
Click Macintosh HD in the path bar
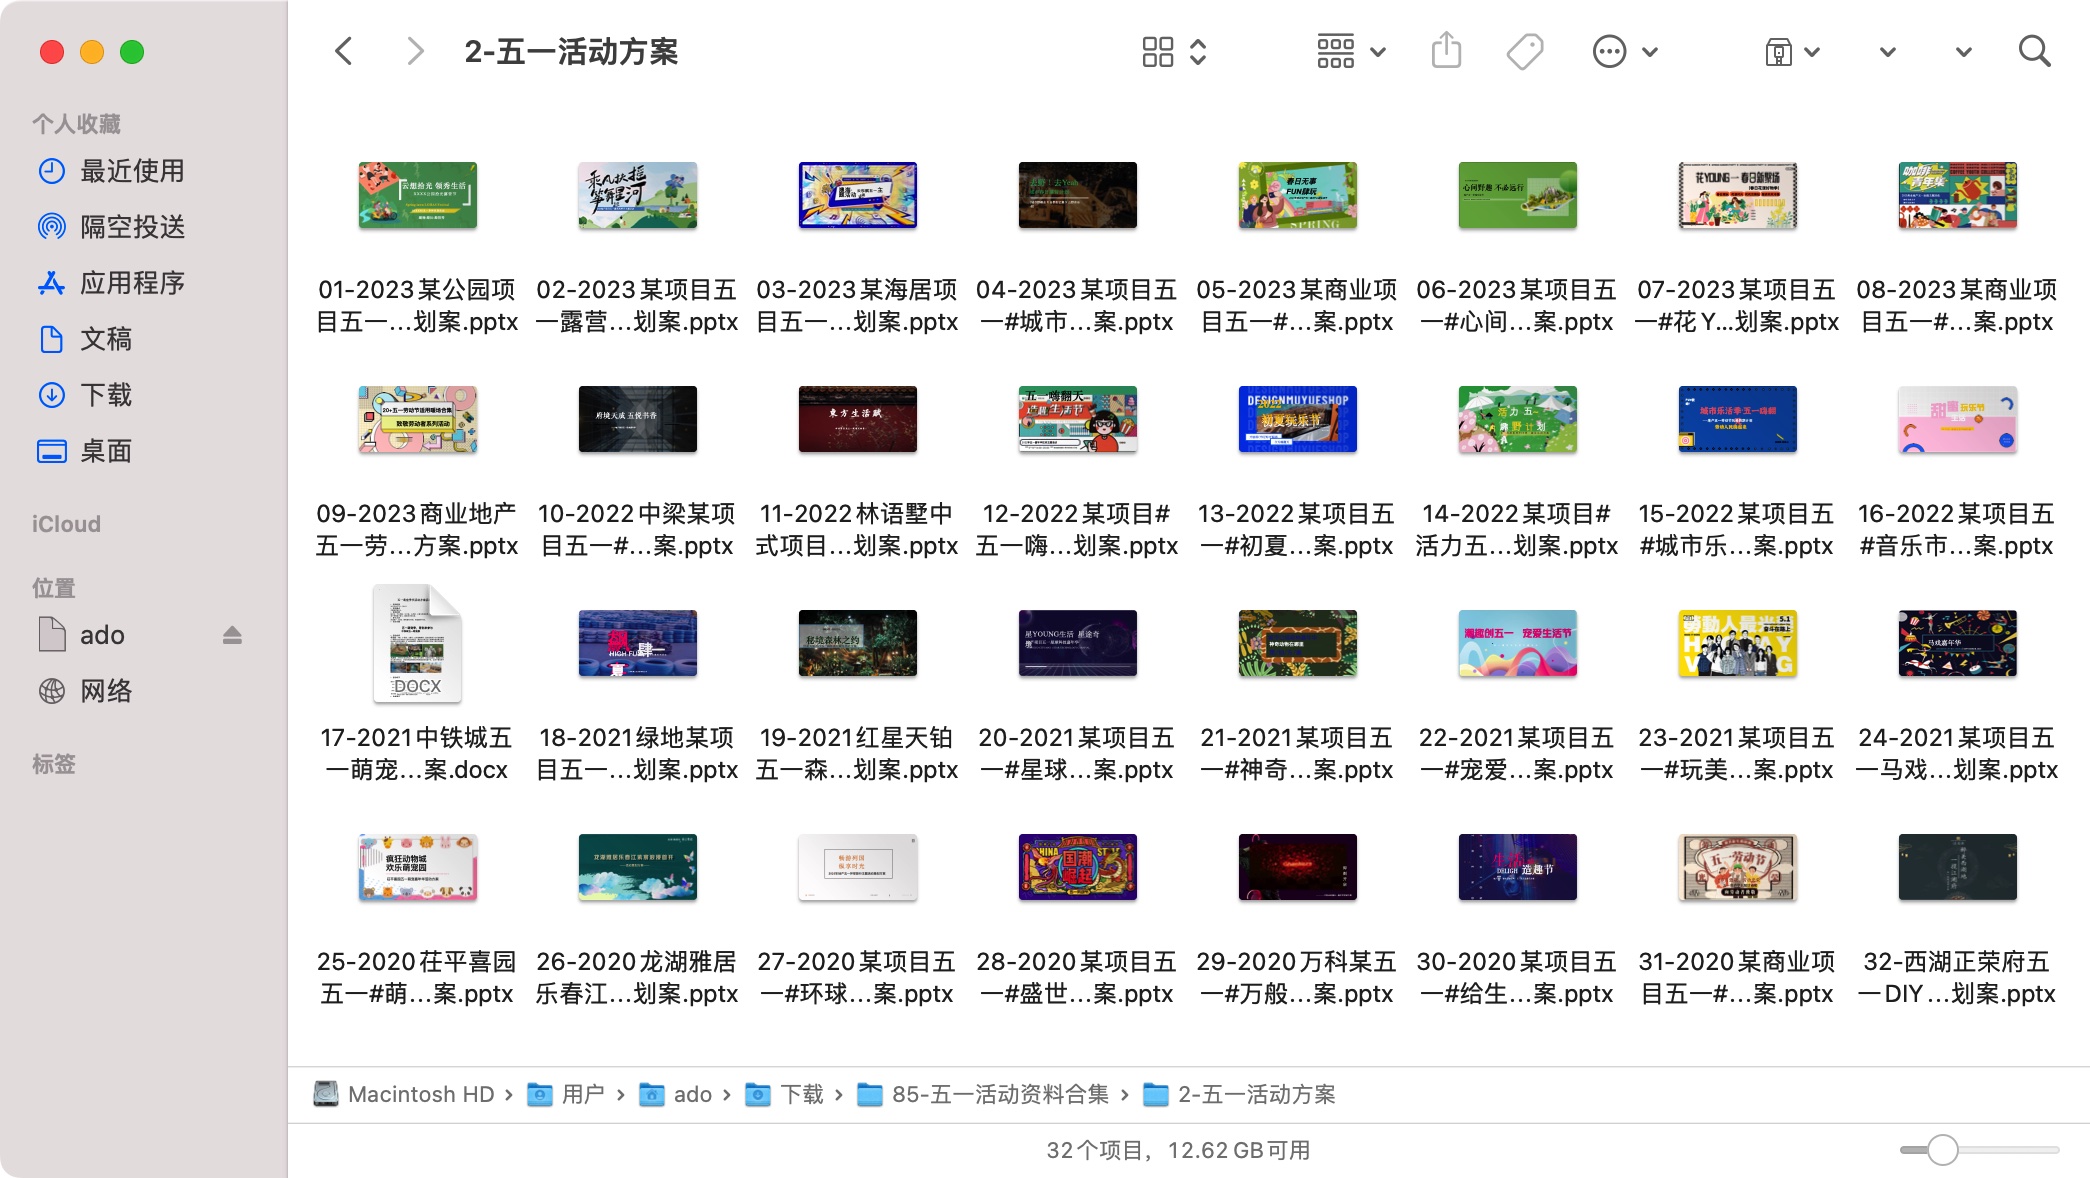coord(421,1094)
